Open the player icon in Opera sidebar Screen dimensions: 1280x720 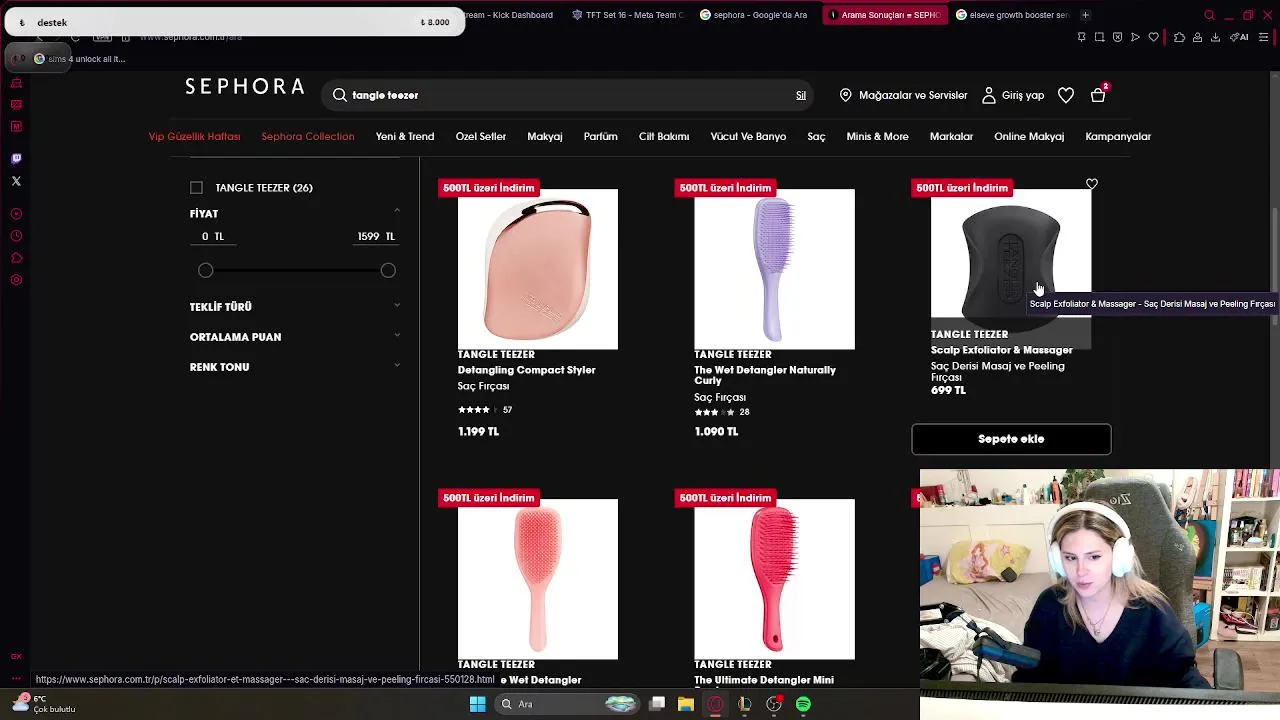[16, 214]
